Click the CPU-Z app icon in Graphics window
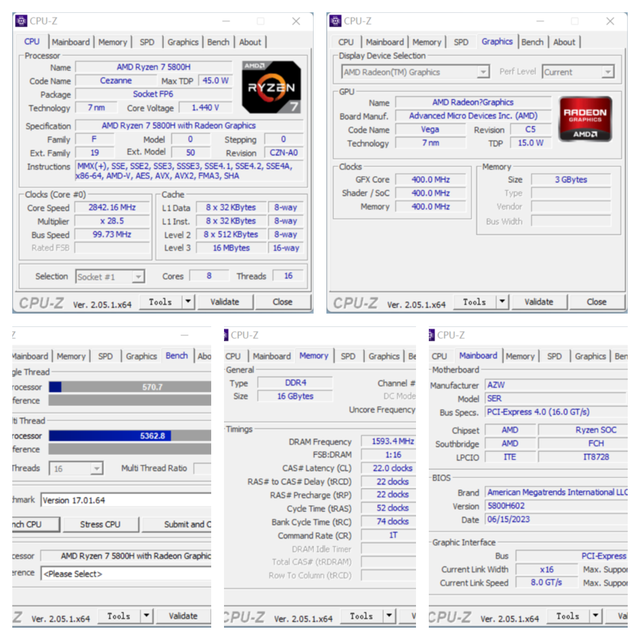Viewport: 640px width, 640px height. [335, 21]
